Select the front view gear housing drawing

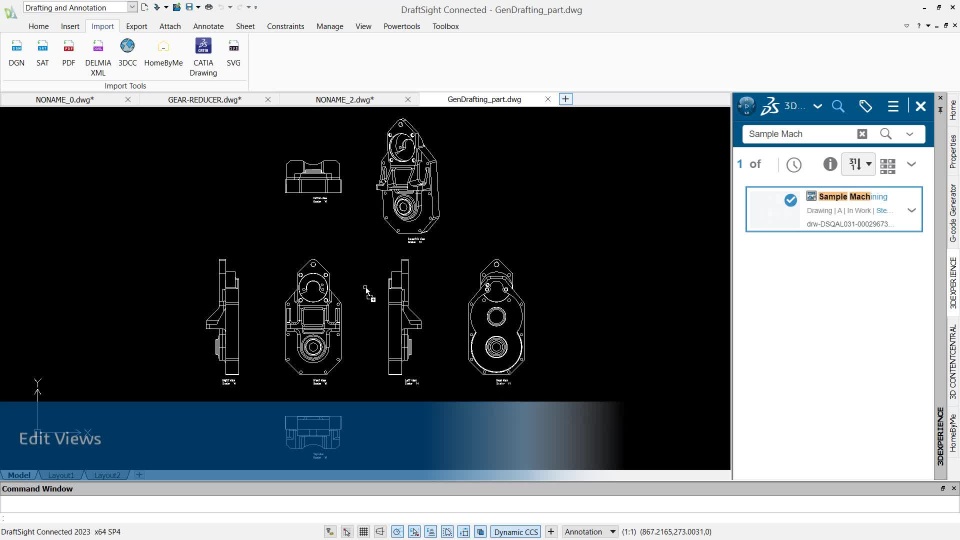[313, 317]
